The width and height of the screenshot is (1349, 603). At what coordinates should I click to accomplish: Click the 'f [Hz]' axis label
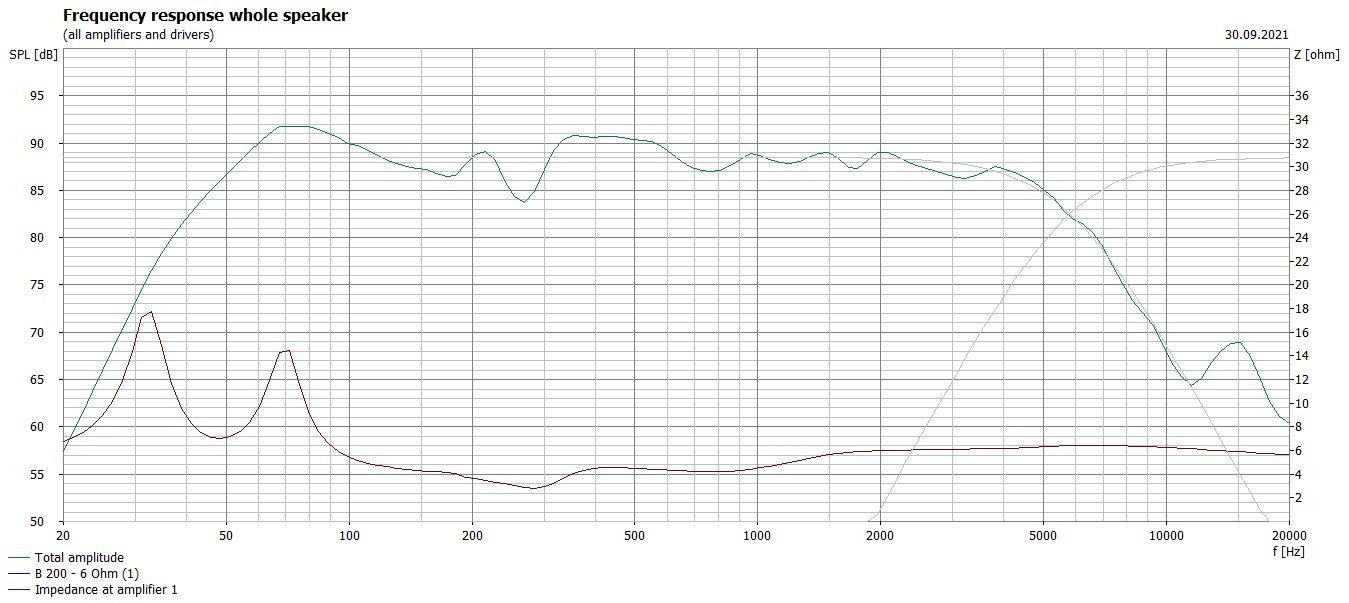pyautogui.click(x=1289, y=551)
